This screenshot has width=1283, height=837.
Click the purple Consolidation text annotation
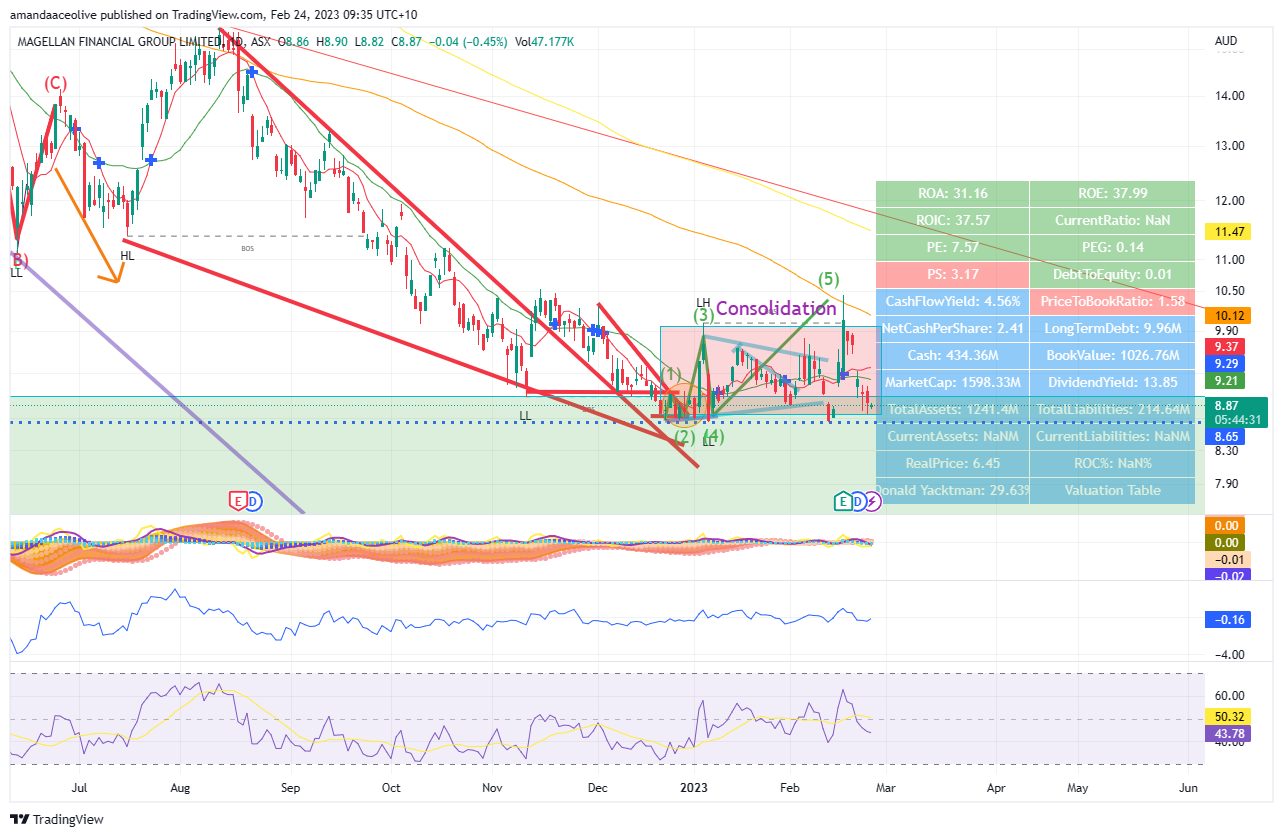click(x=775, y=309)
